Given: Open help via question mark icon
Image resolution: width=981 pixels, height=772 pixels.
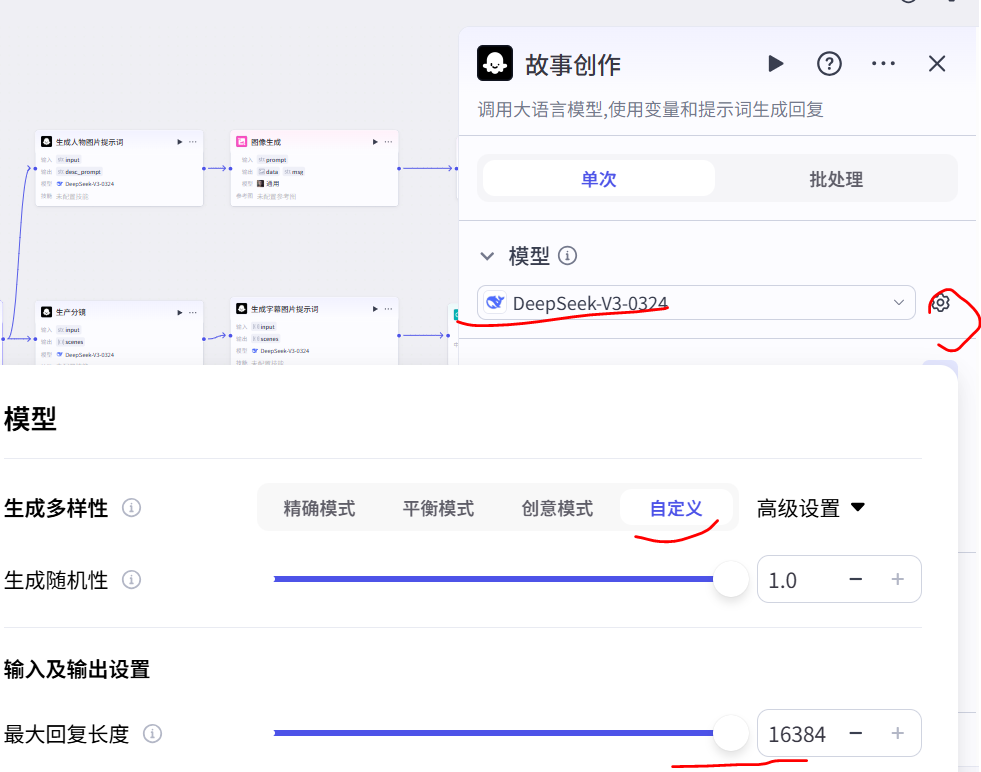Looking at the screenshot, I should tap(829, 63).
